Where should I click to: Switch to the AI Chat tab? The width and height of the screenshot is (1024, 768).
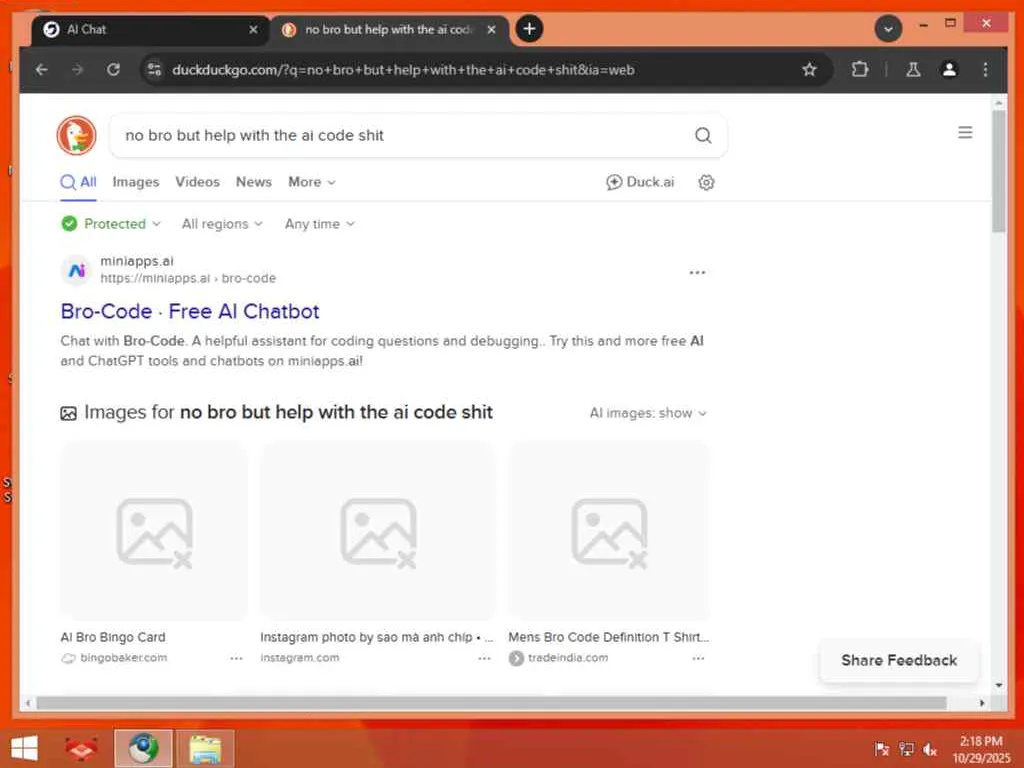150,29
